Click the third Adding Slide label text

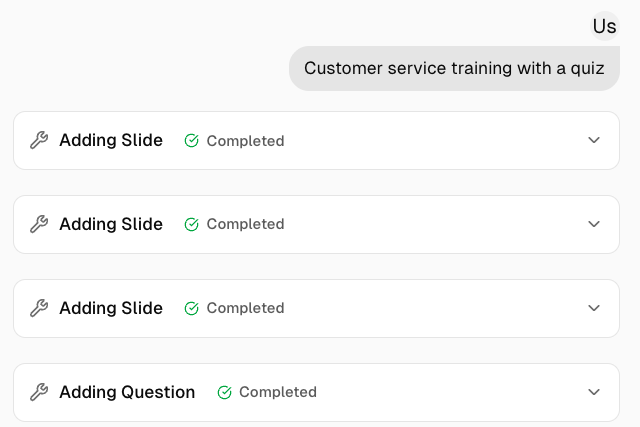[110, 309]
